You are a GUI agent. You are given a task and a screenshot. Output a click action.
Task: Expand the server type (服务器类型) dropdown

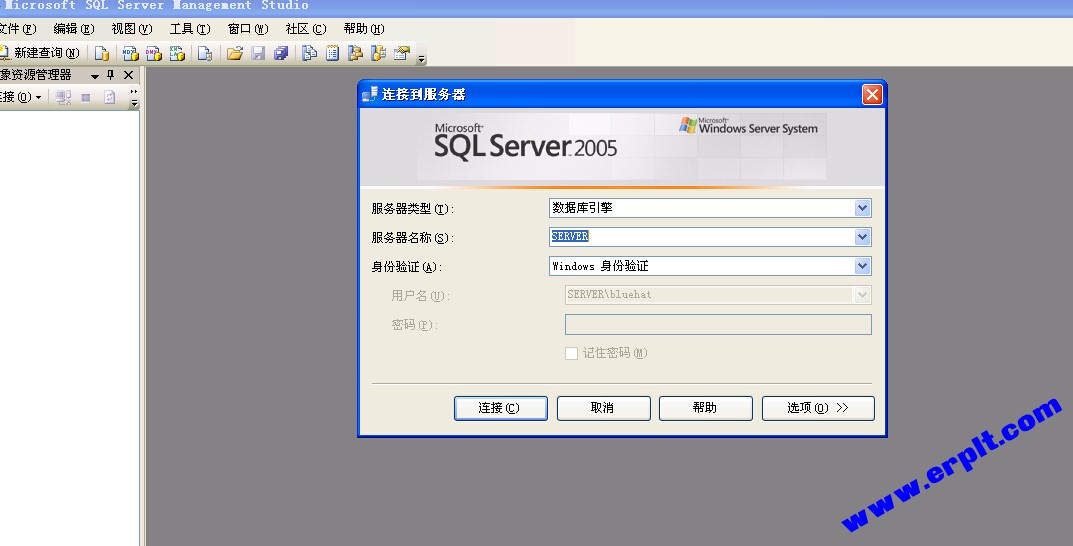[x=862, y=208]
